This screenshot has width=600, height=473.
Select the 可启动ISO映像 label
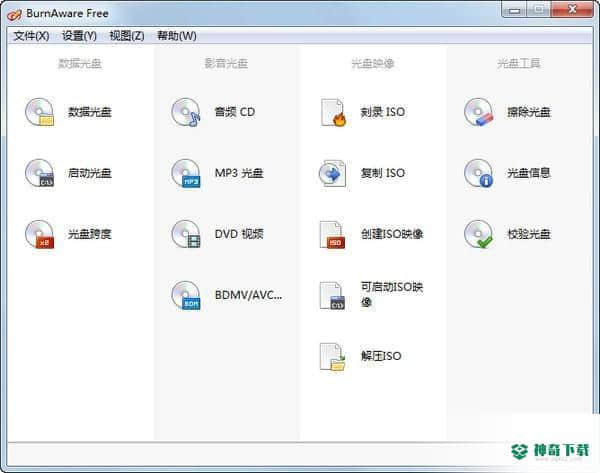pyautogui.click(x=392, y=295)
